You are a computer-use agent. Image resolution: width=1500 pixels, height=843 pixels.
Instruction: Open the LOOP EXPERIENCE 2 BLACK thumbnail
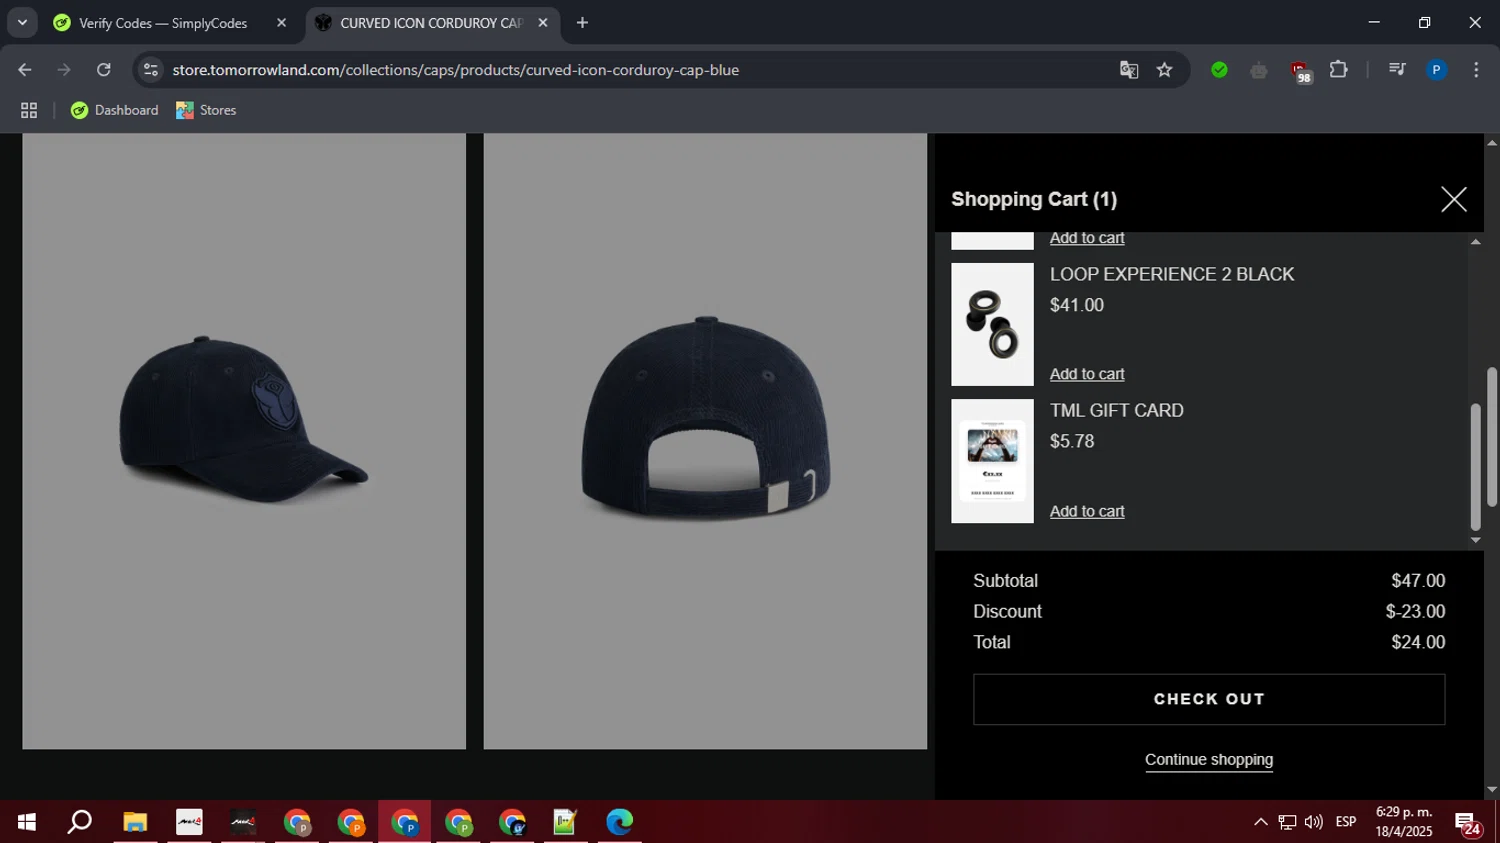pos(992,324)
